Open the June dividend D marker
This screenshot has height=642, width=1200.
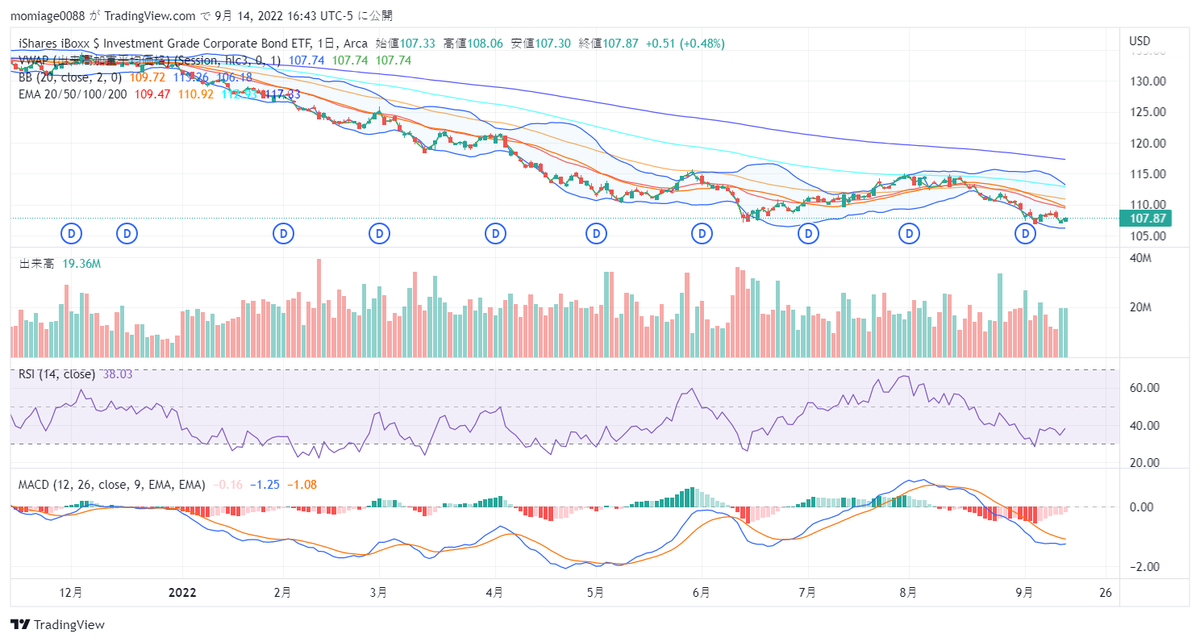702,233
